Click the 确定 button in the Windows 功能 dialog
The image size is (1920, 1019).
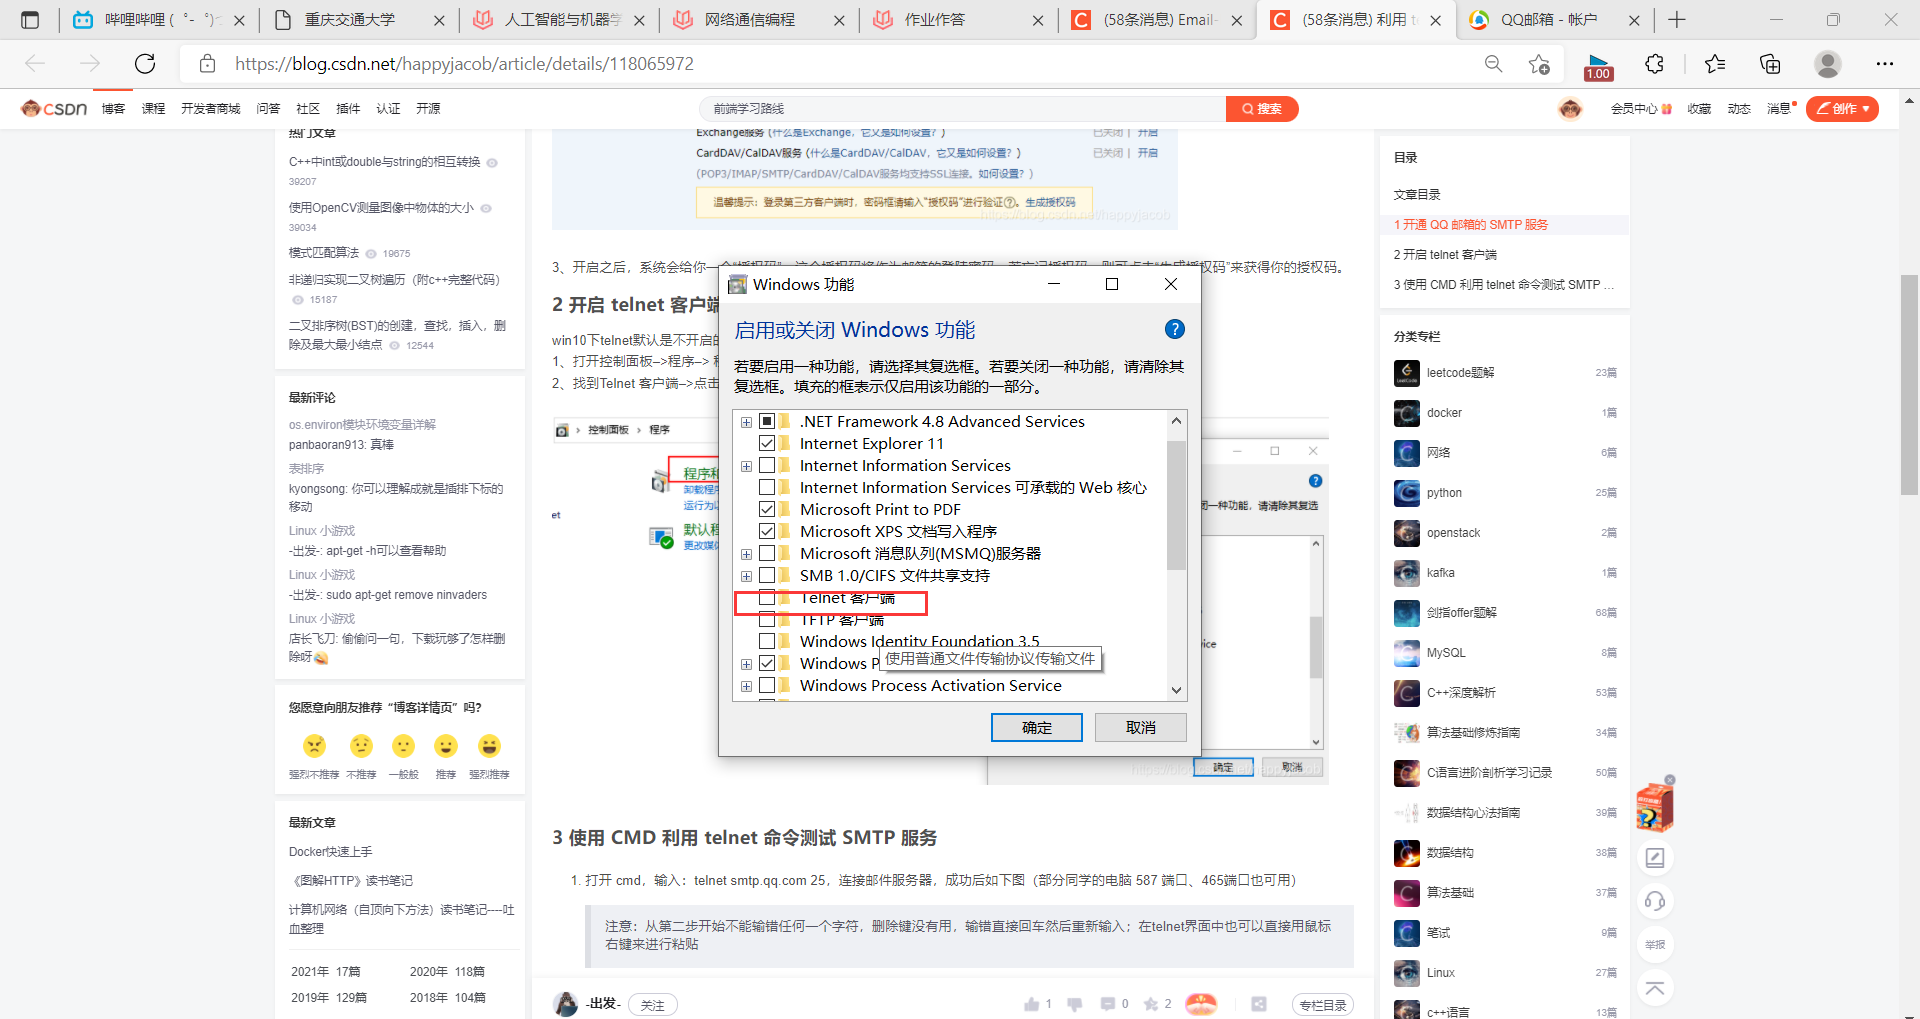1036,727
